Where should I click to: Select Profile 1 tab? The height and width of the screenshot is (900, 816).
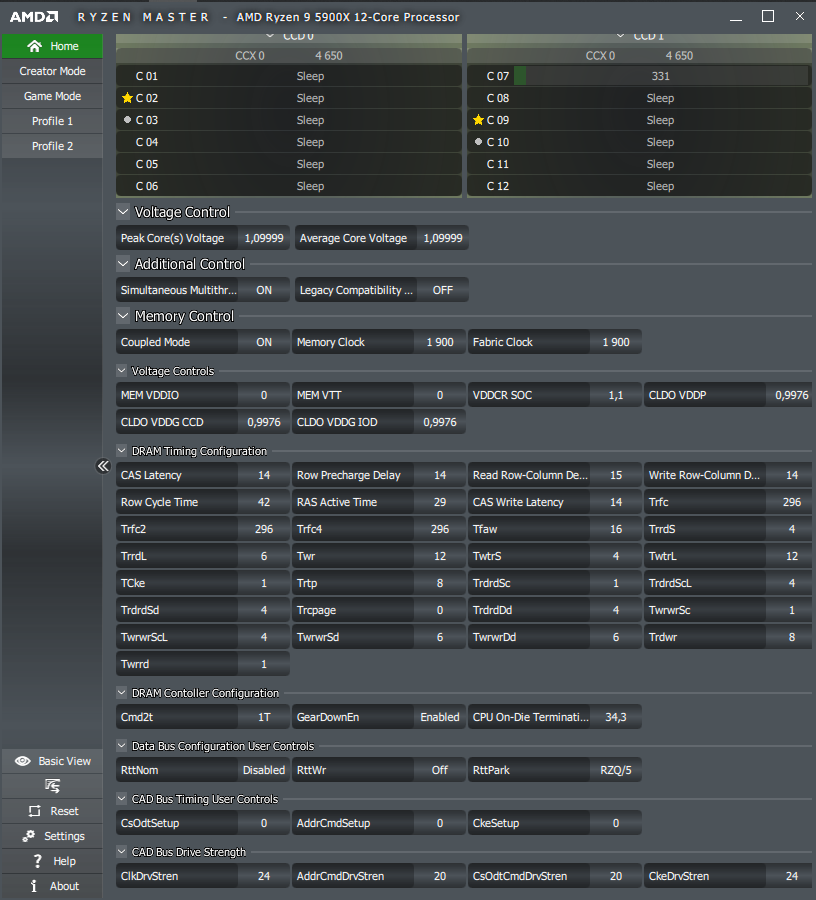52,121
